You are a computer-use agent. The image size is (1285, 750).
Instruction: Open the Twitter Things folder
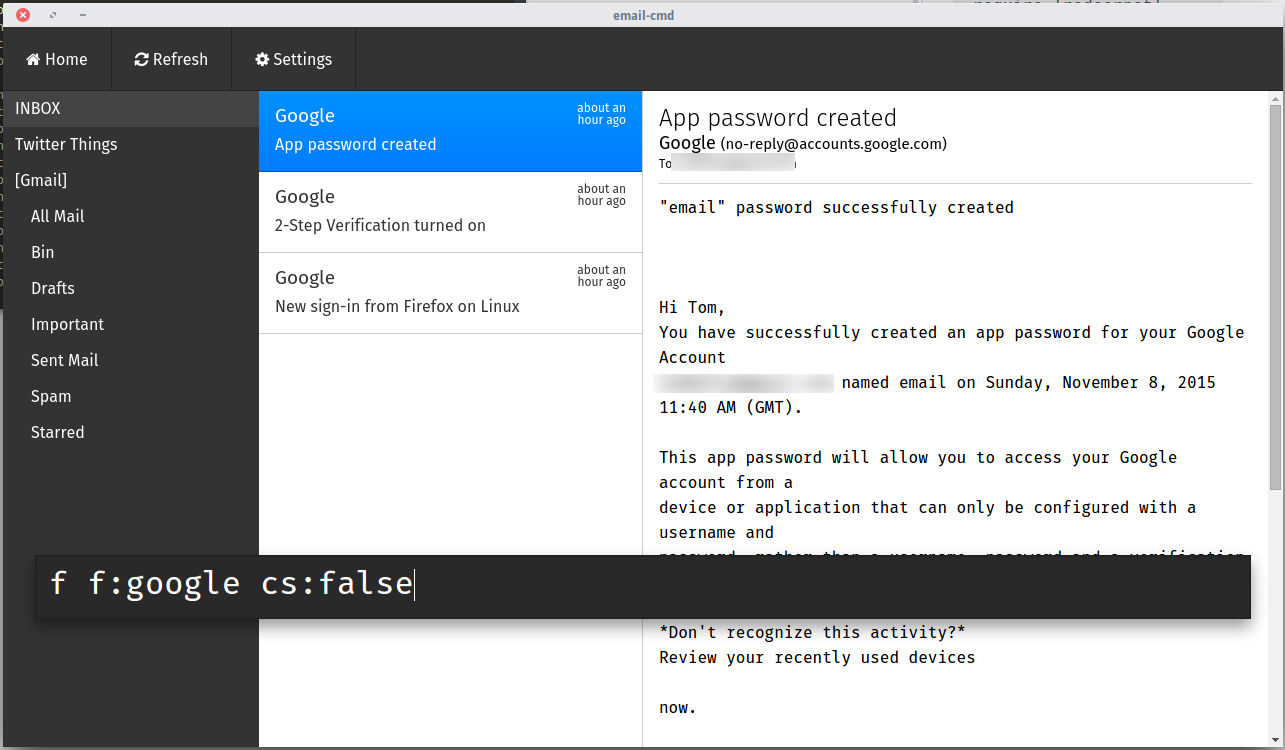click(130, 144)
